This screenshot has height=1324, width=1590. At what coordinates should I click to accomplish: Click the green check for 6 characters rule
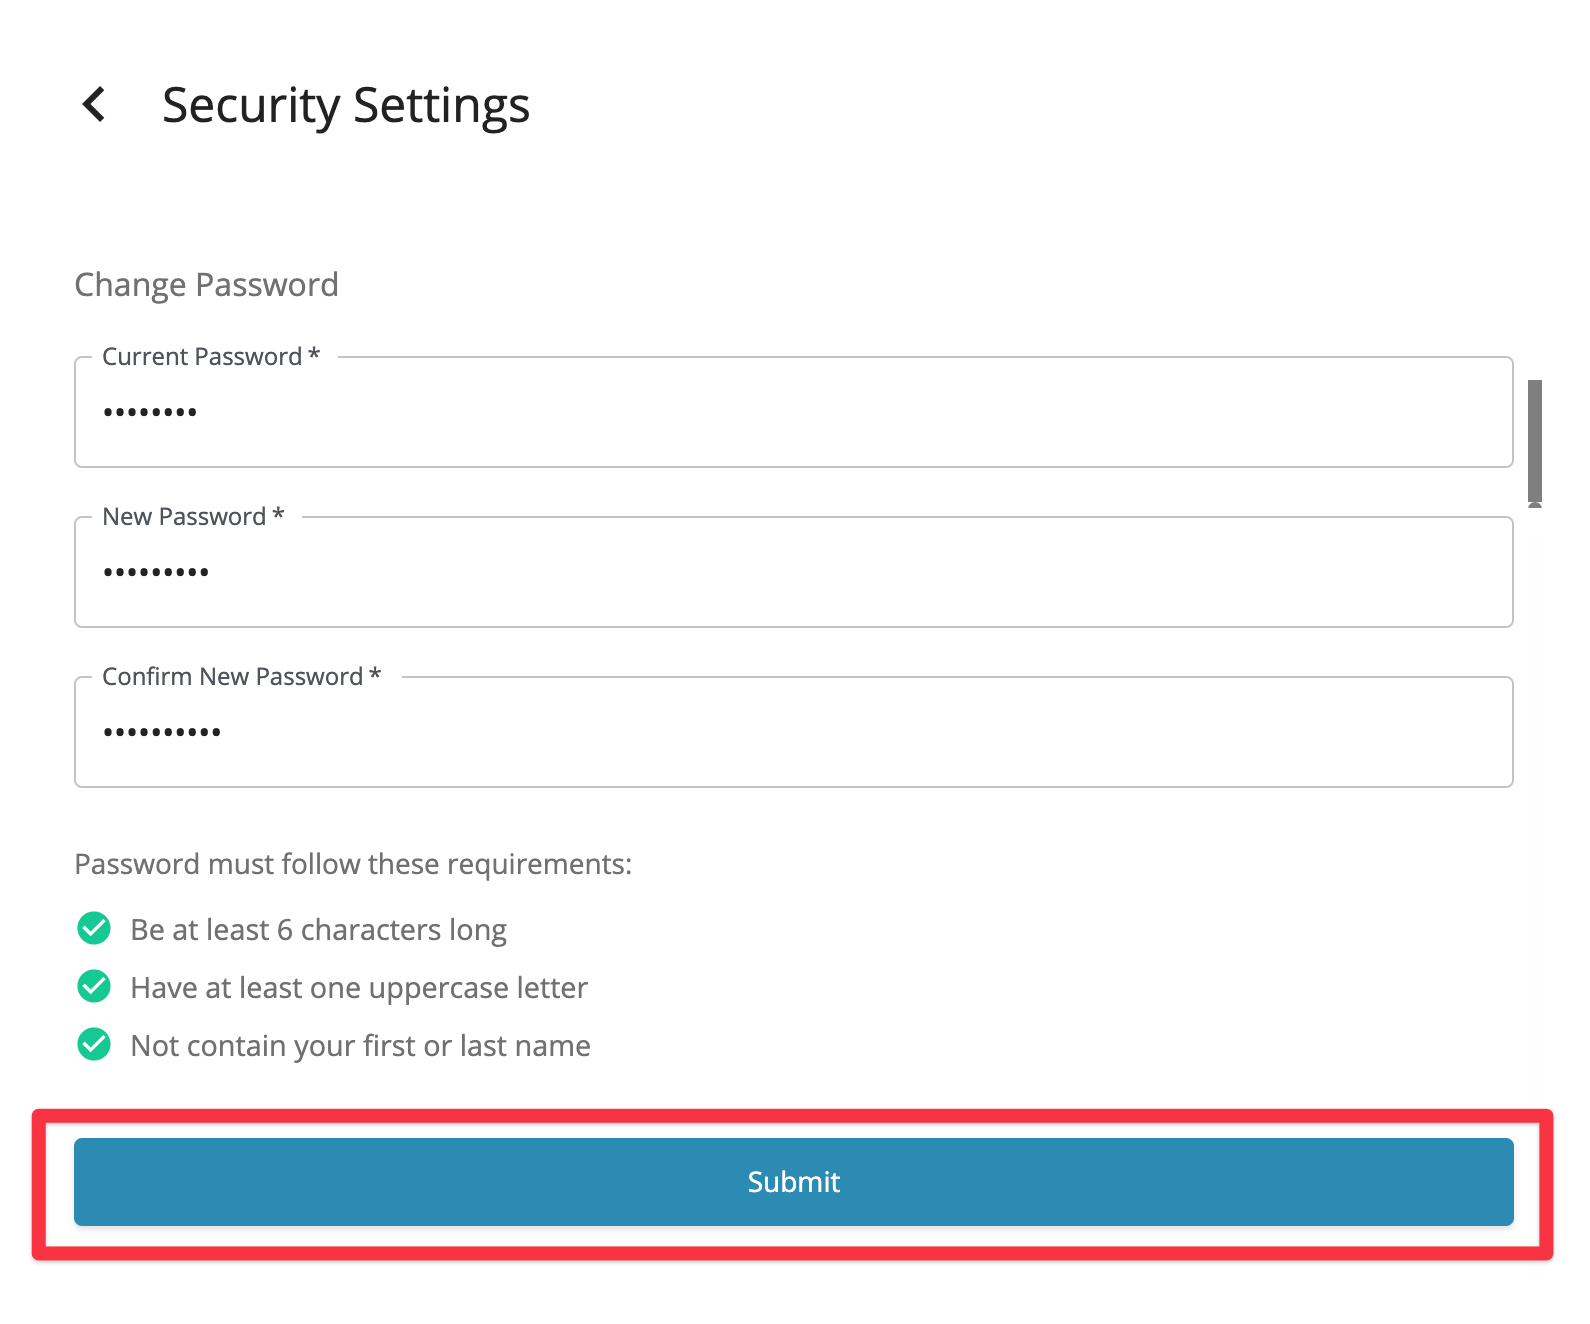pyautogui.click(x=94, y=929)
